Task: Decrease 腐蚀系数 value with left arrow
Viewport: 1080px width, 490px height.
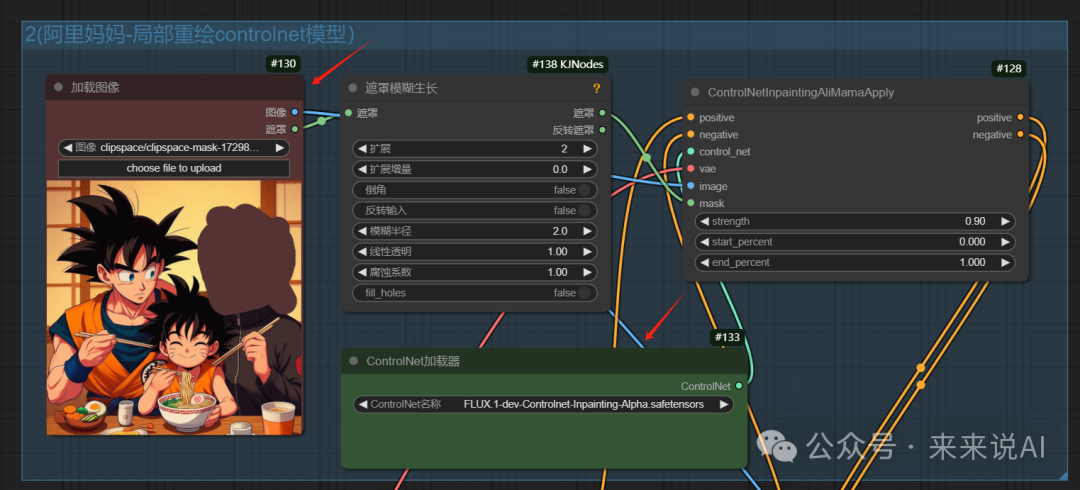Action: pos(363,272)
